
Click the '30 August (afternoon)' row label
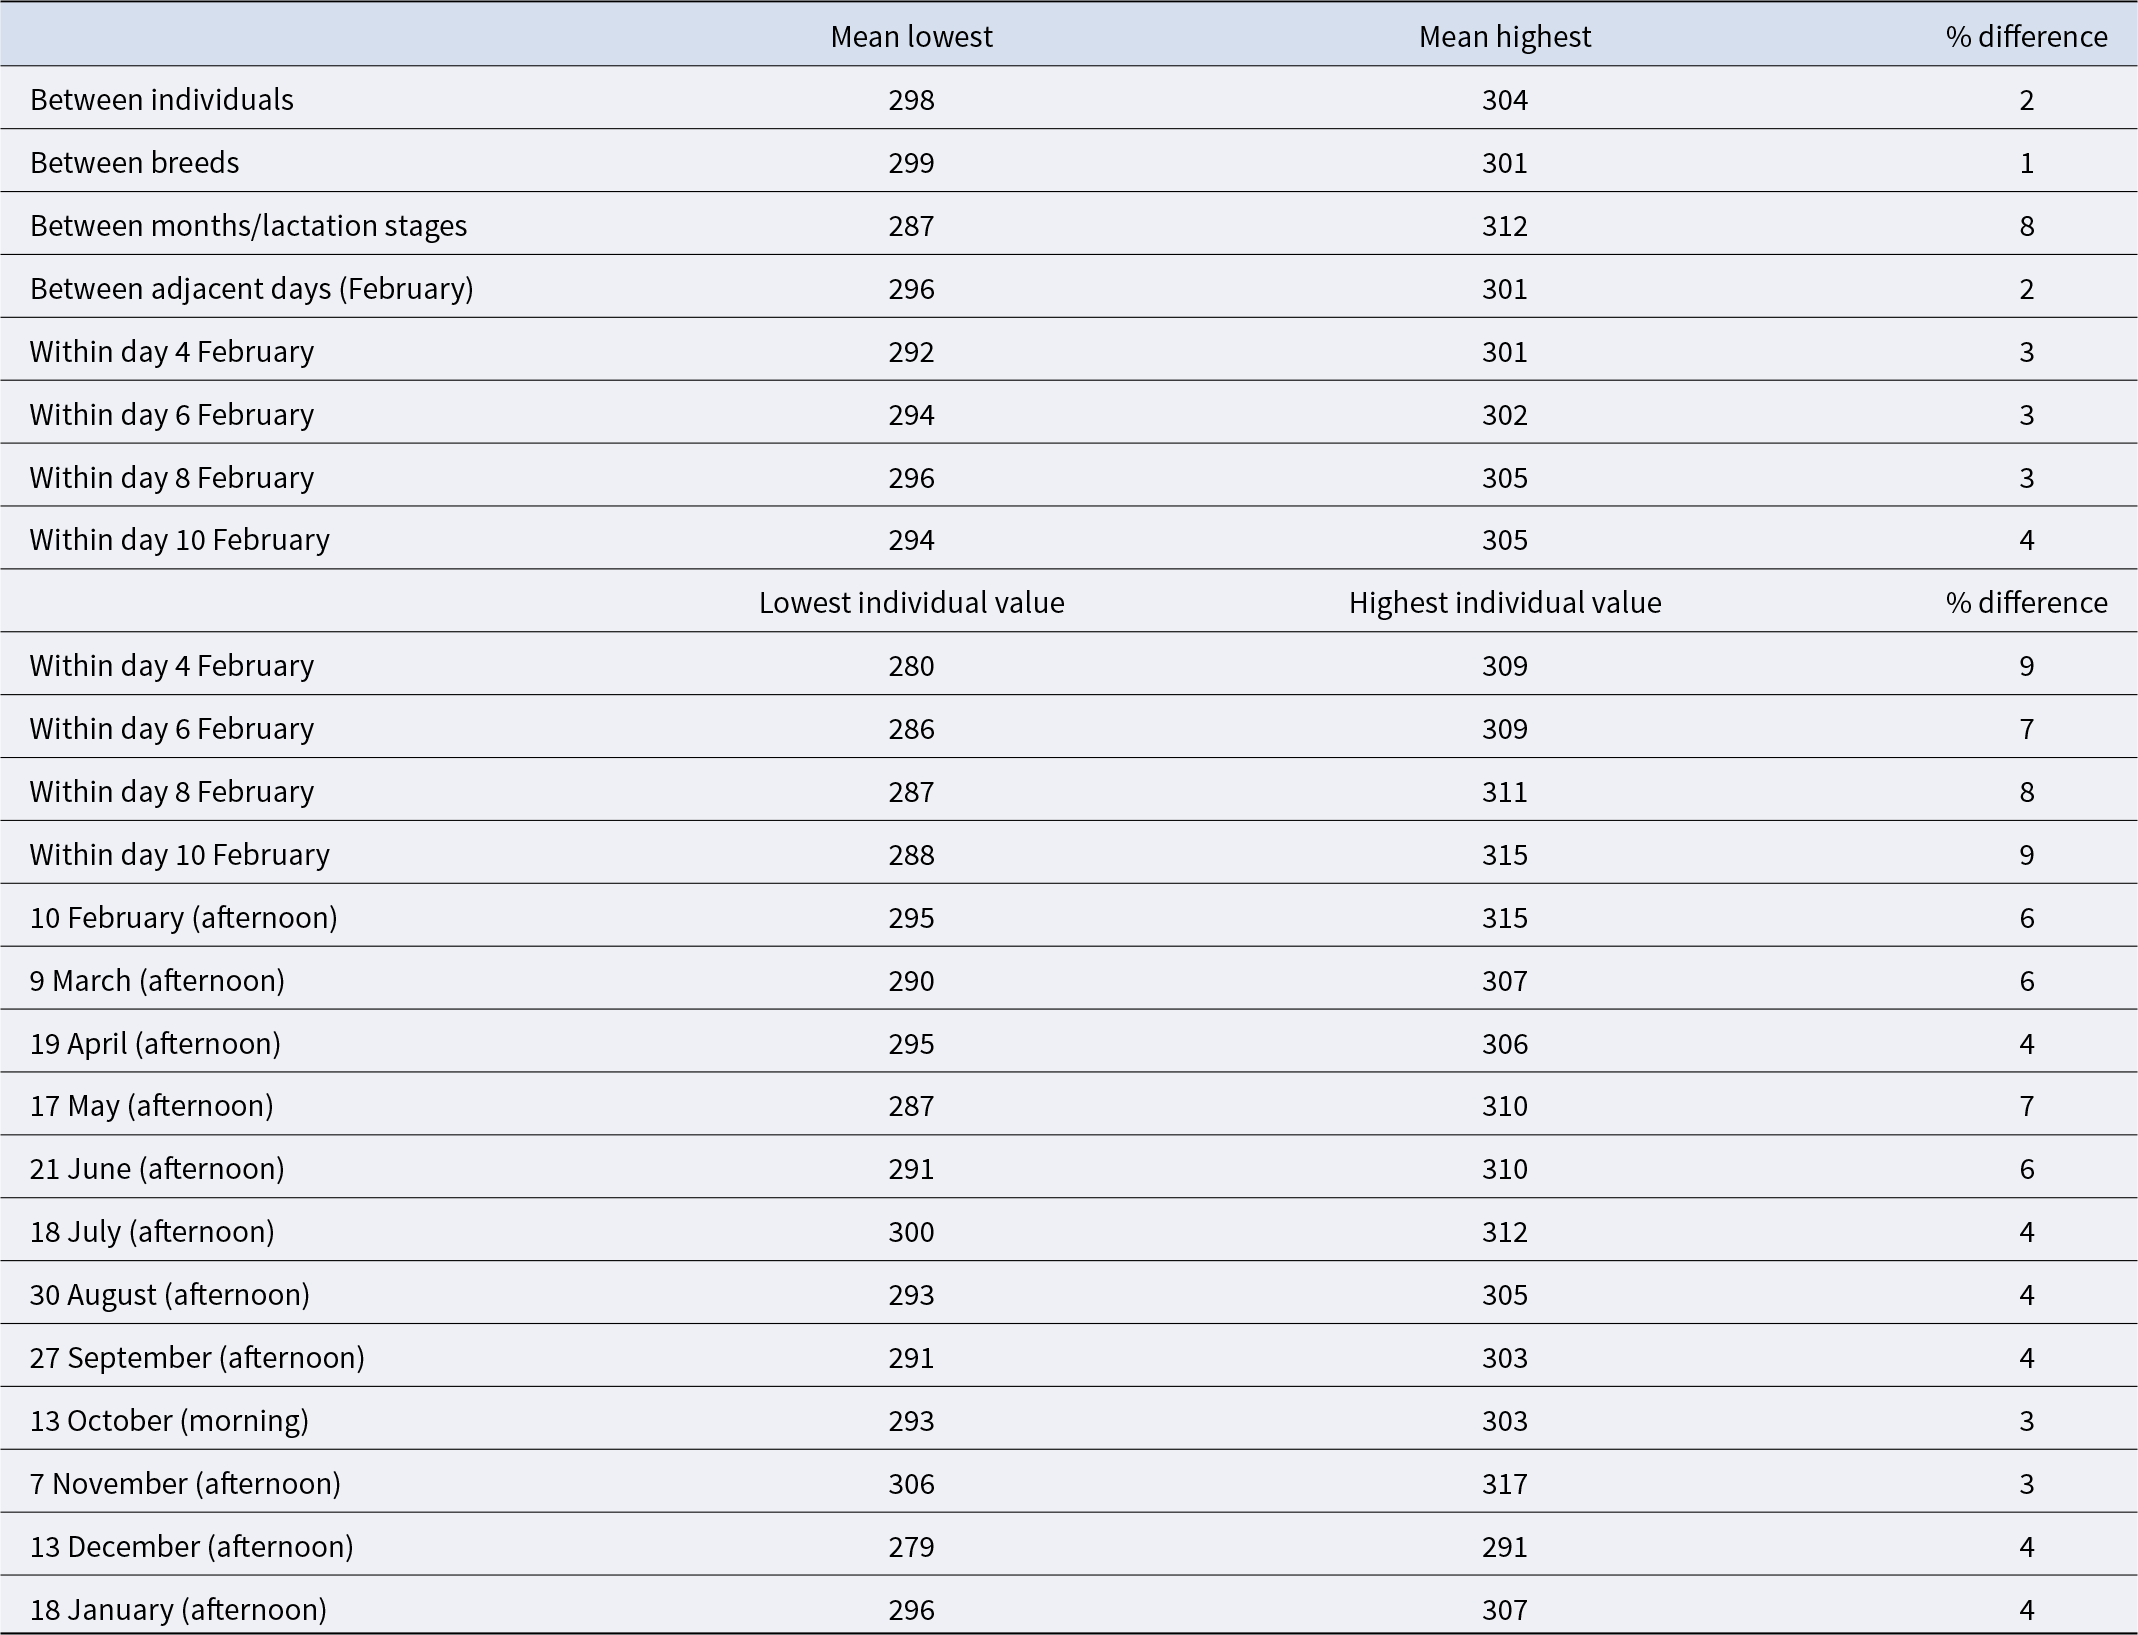click(x=169, y=1295)
